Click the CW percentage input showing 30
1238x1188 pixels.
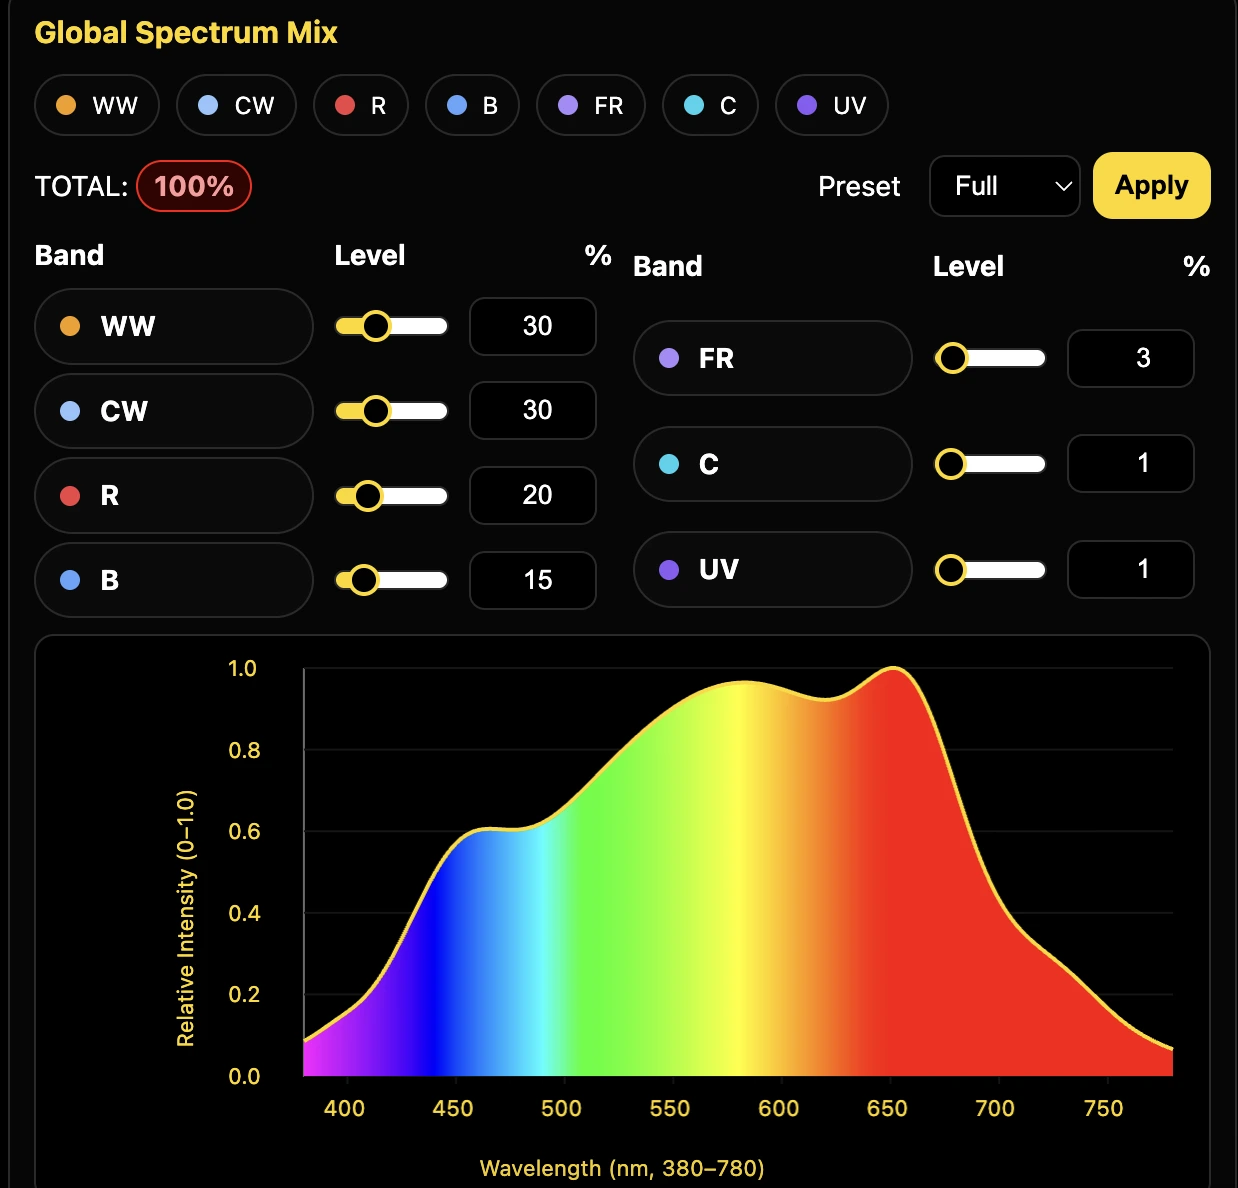pyautogui.click(x=532, y=410)
